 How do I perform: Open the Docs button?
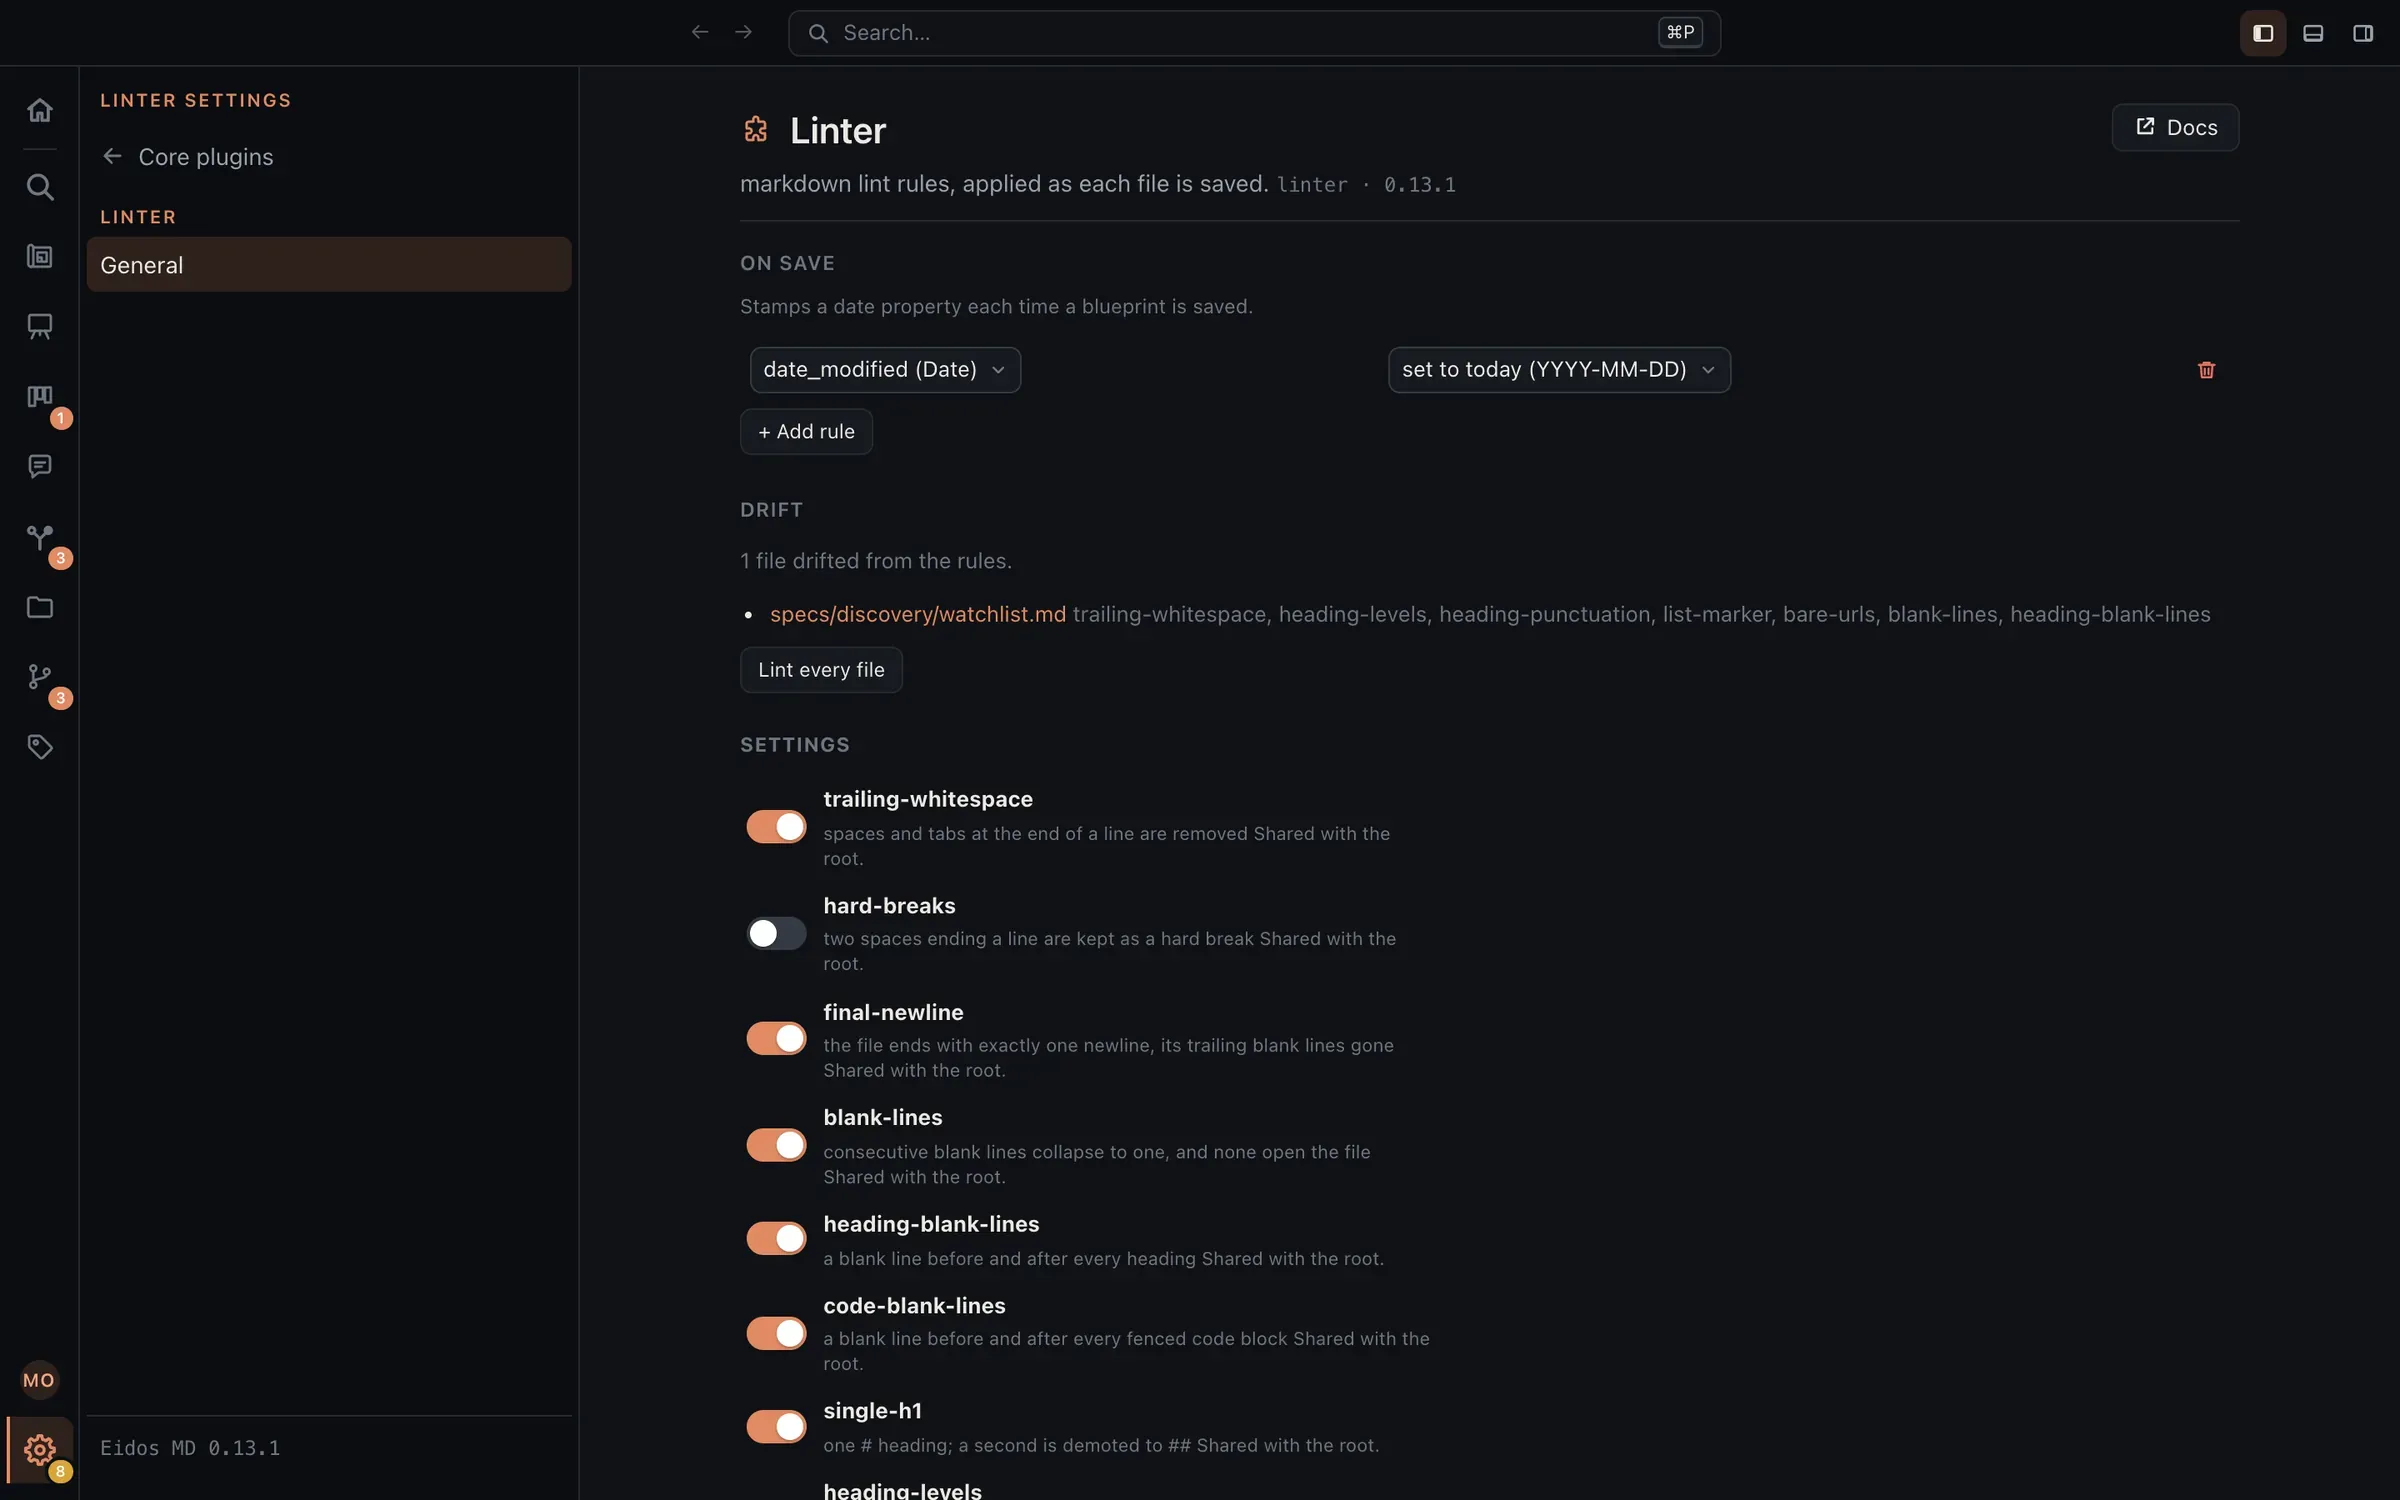(x=2175, y=127)
